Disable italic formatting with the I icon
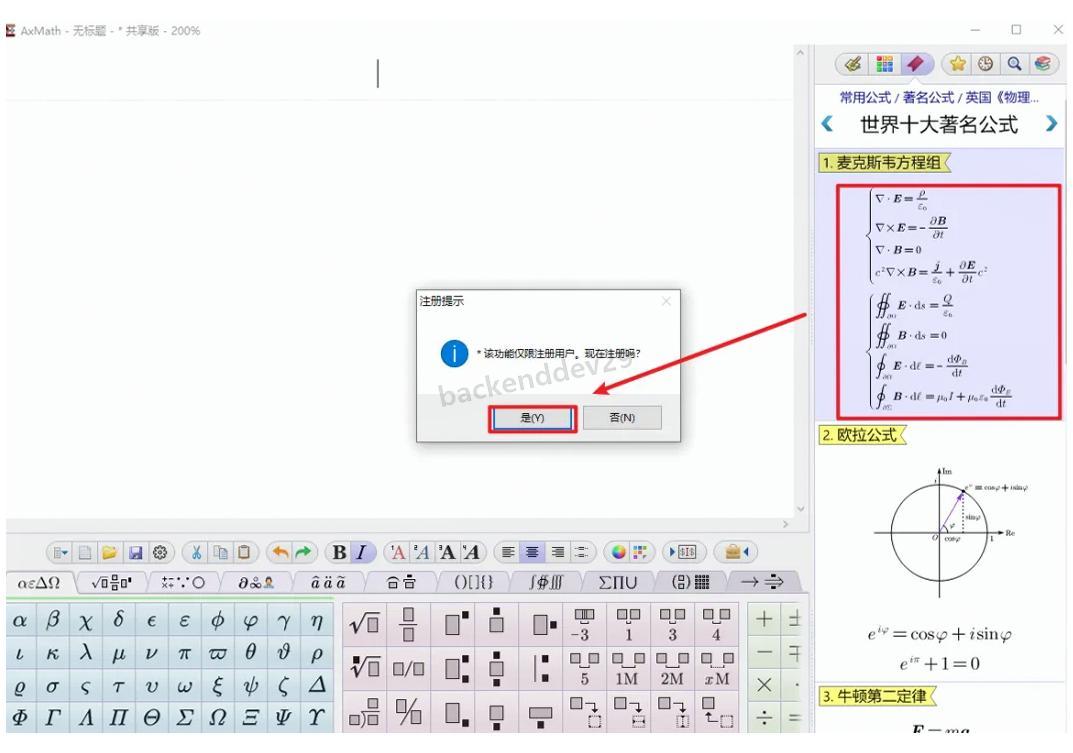This screenshot has width=1073, height=753. click(x=360, y=549)
